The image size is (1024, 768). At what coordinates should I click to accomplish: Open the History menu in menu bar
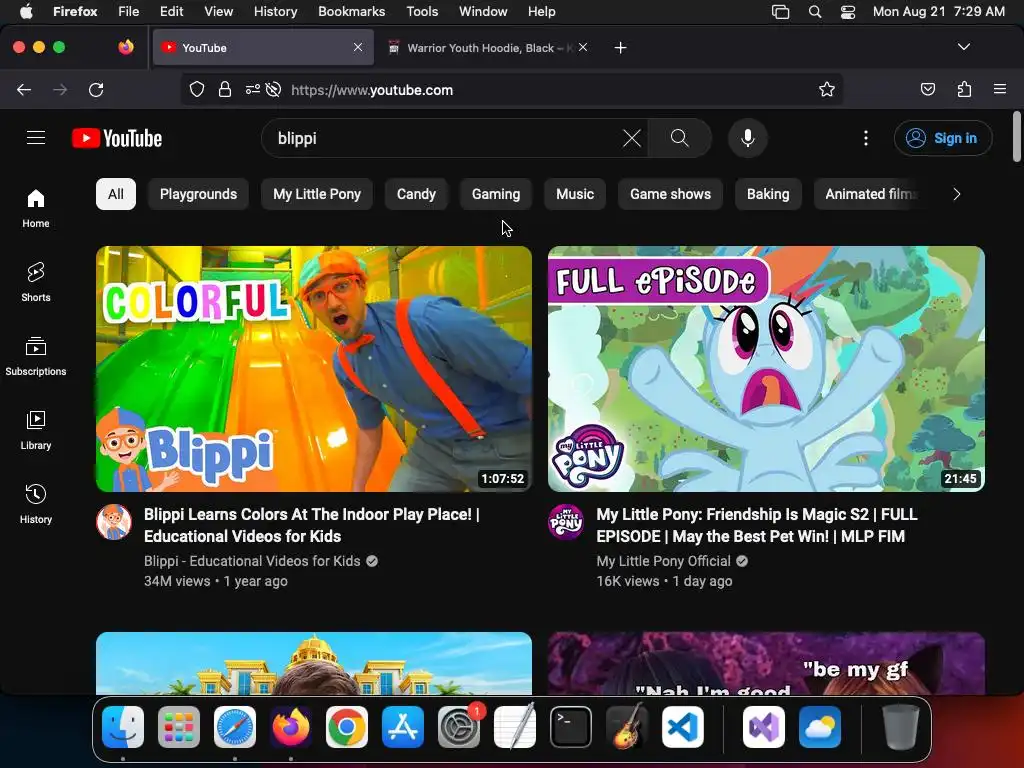coord(275,11)
